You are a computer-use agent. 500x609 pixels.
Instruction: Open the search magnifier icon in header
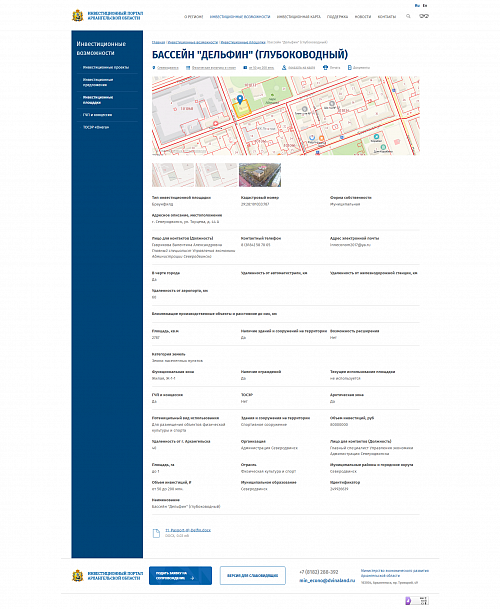pyautogui.click(x=408, y=16)
